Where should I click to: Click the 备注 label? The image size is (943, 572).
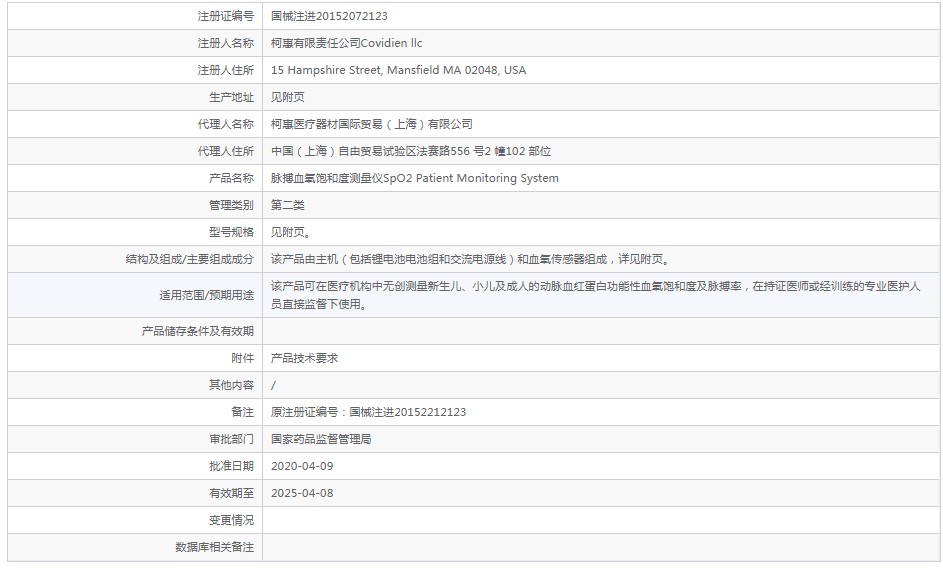[x=242, y=412]
